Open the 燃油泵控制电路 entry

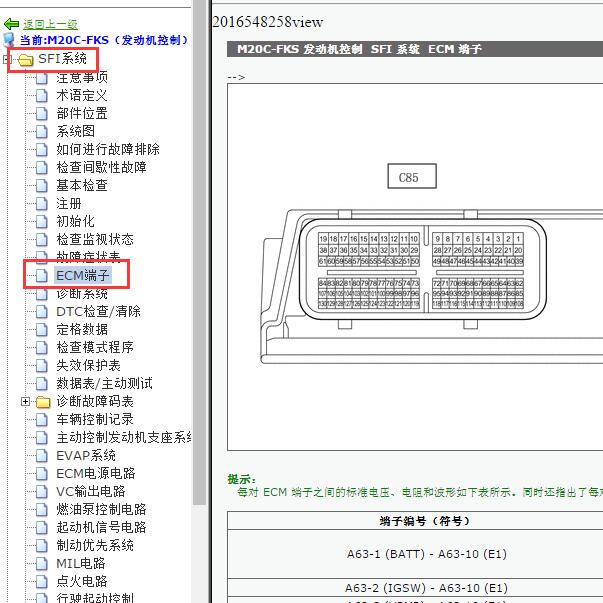[x=101, y=510]
